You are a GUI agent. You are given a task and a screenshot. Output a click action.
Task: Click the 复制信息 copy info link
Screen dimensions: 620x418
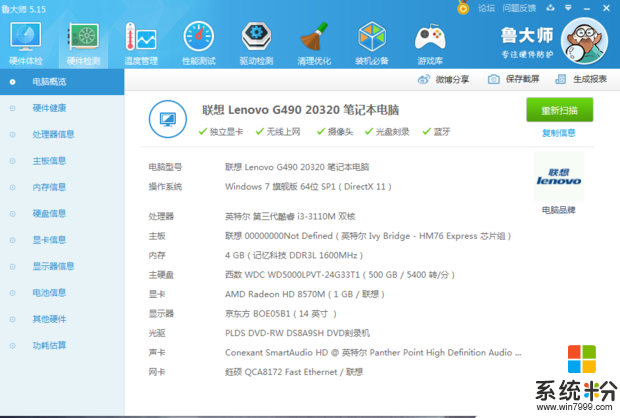point(559,133)
